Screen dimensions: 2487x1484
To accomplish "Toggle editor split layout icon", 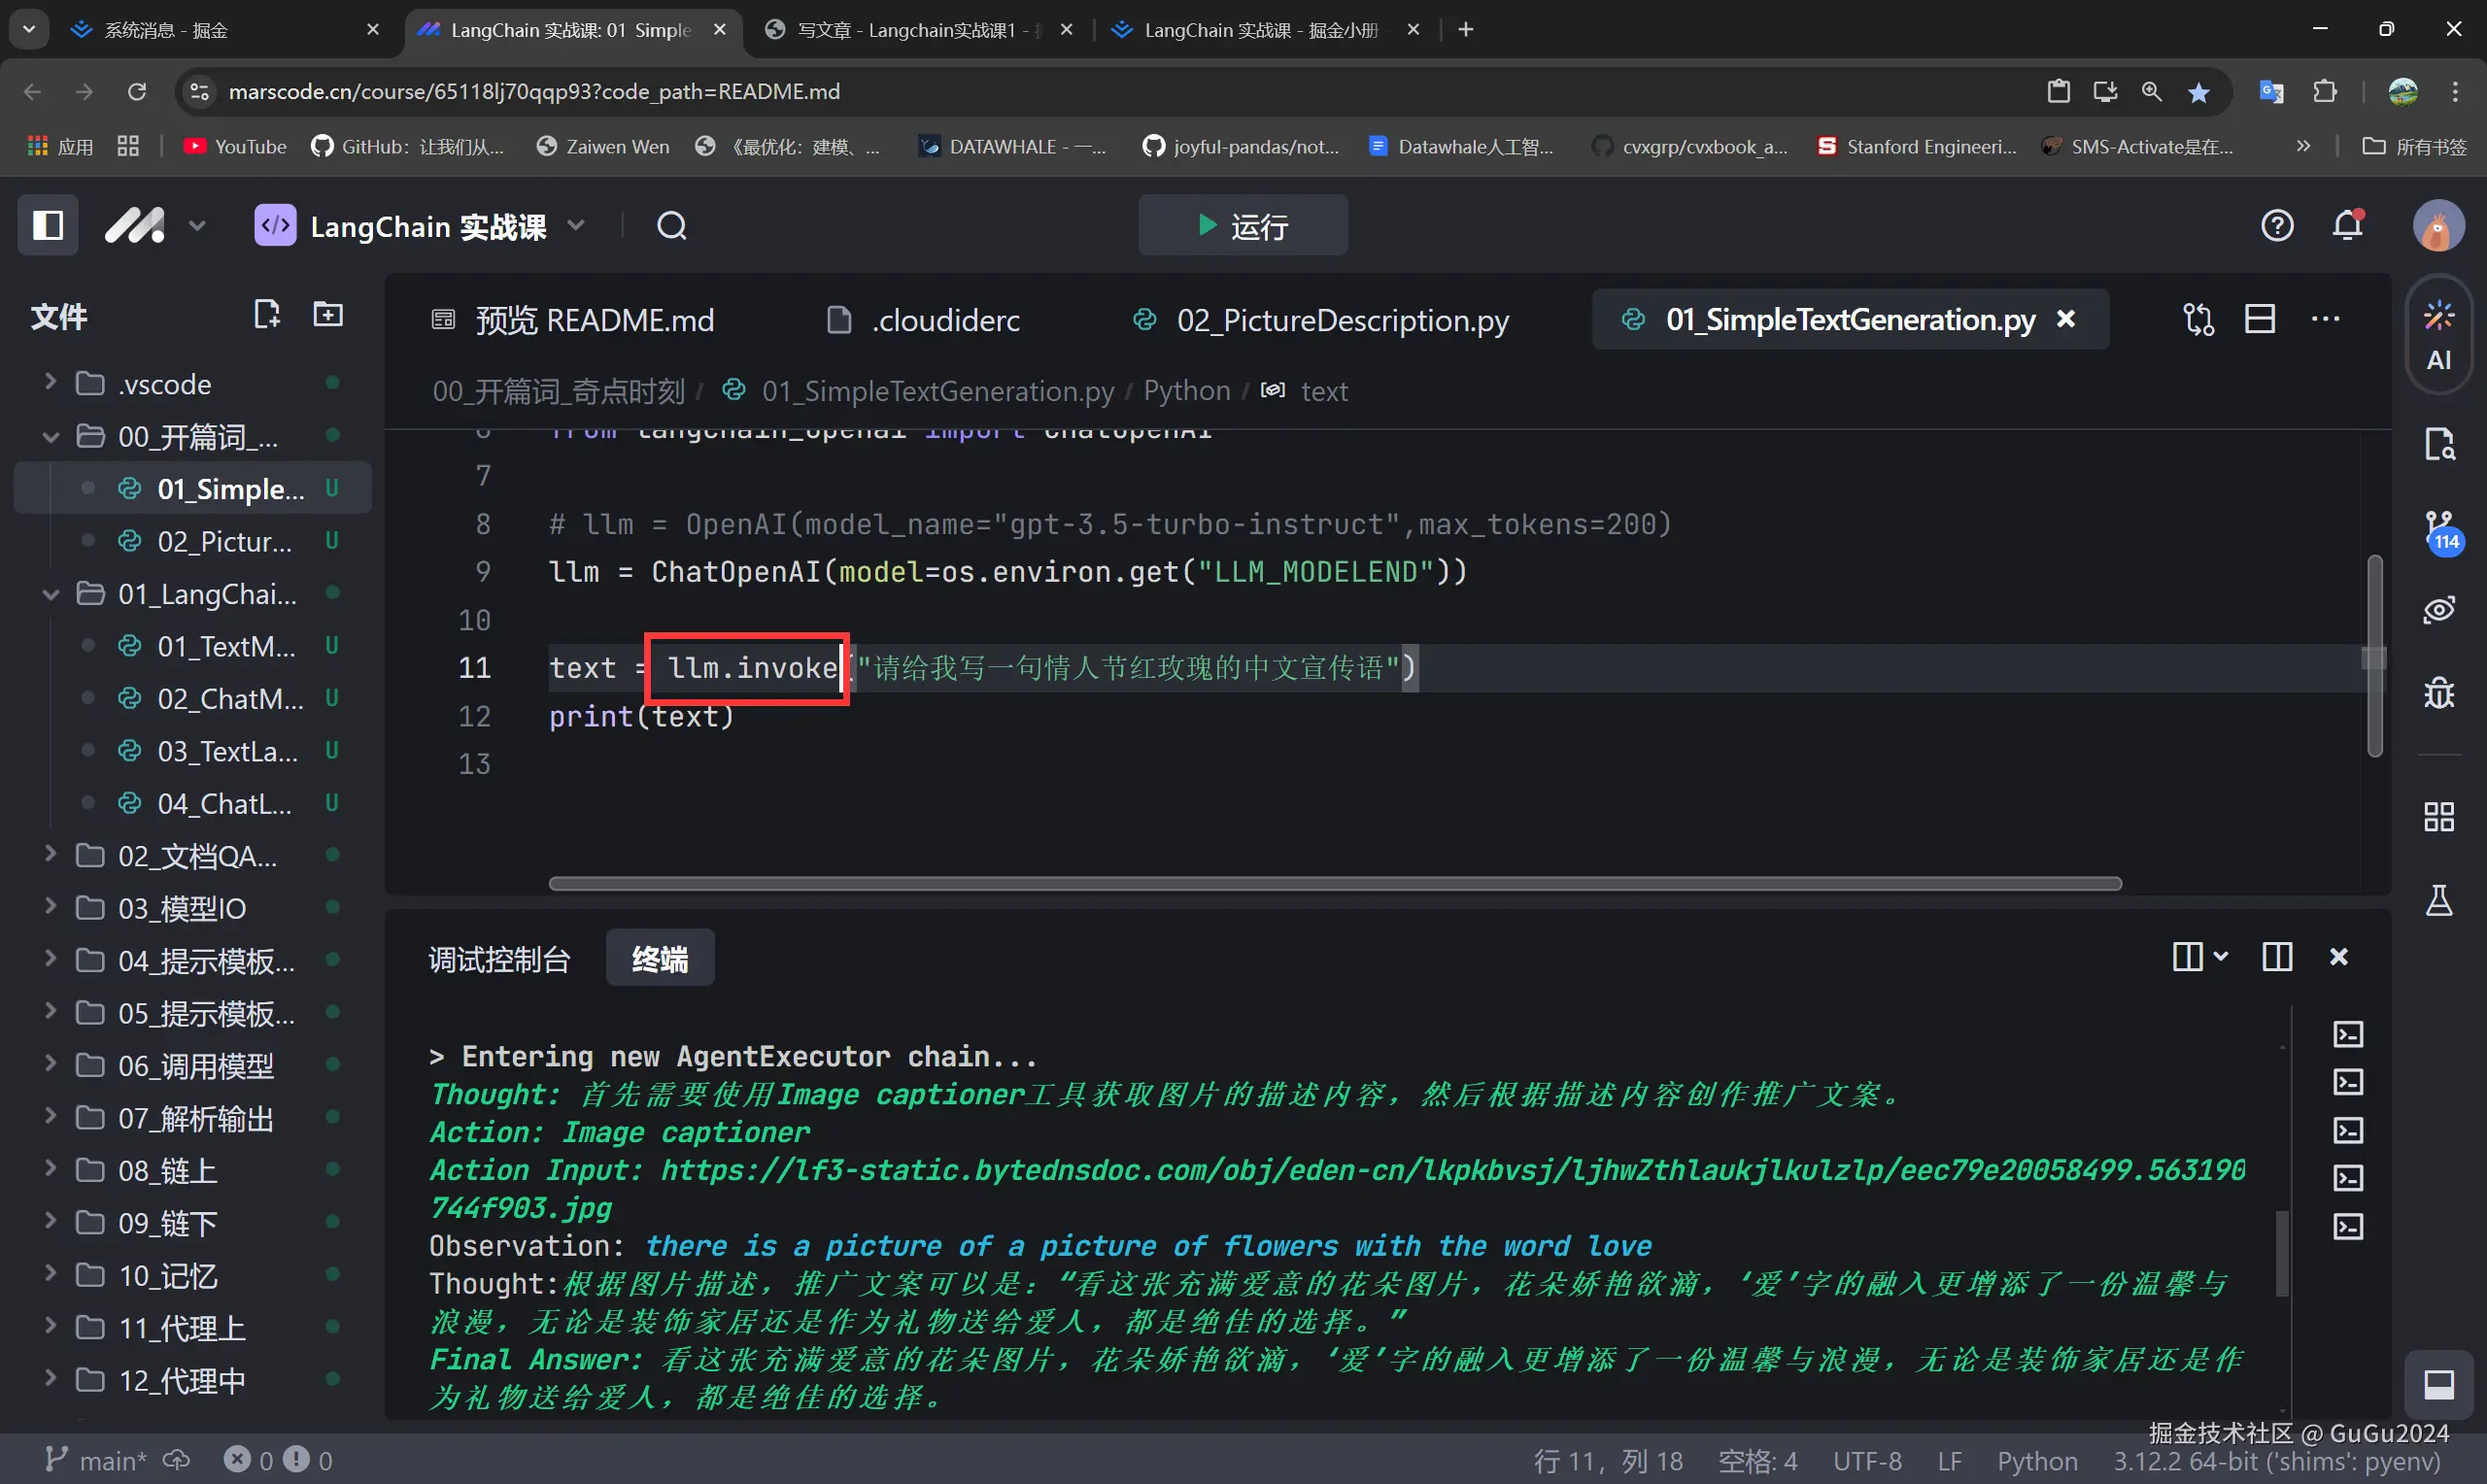I will [2259, 319].
